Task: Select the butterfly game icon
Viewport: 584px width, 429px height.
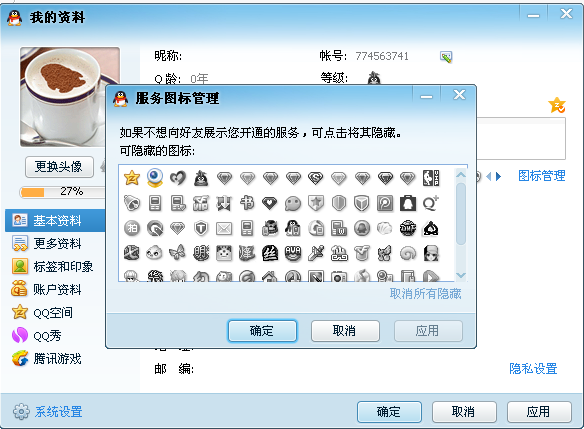Action: [x=178, y=253]
